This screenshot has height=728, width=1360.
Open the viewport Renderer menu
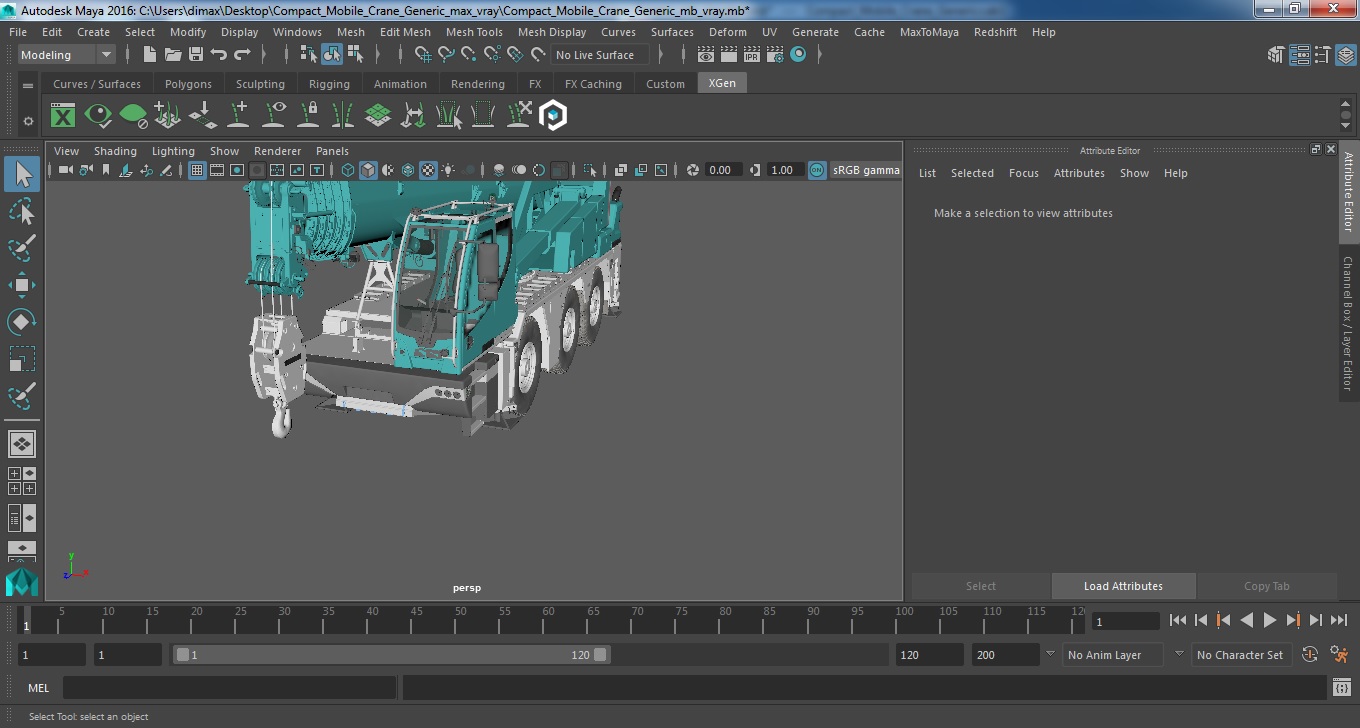[277, 151]
